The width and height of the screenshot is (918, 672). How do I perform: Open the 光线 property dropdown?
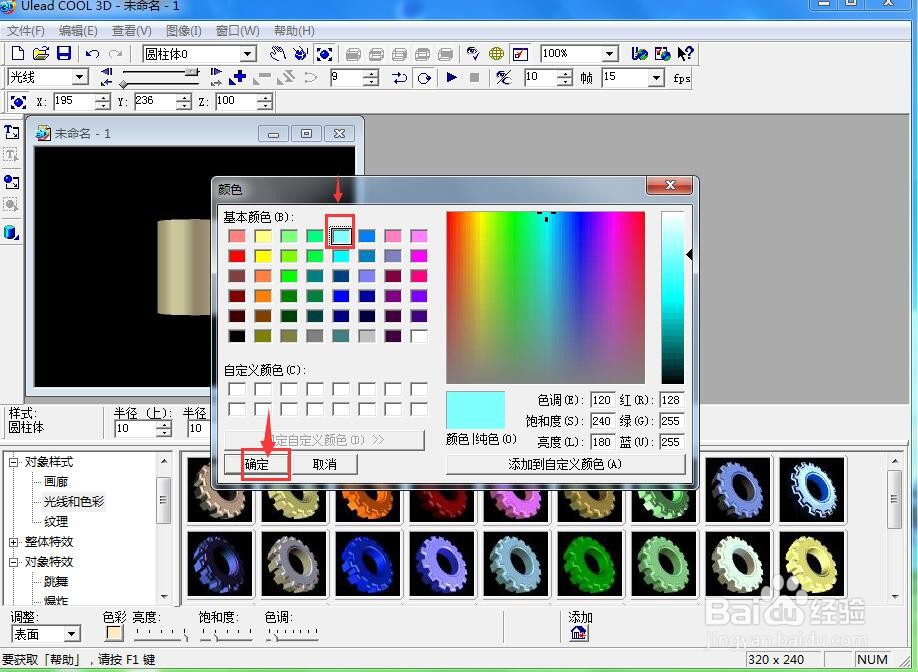point(80,77)
